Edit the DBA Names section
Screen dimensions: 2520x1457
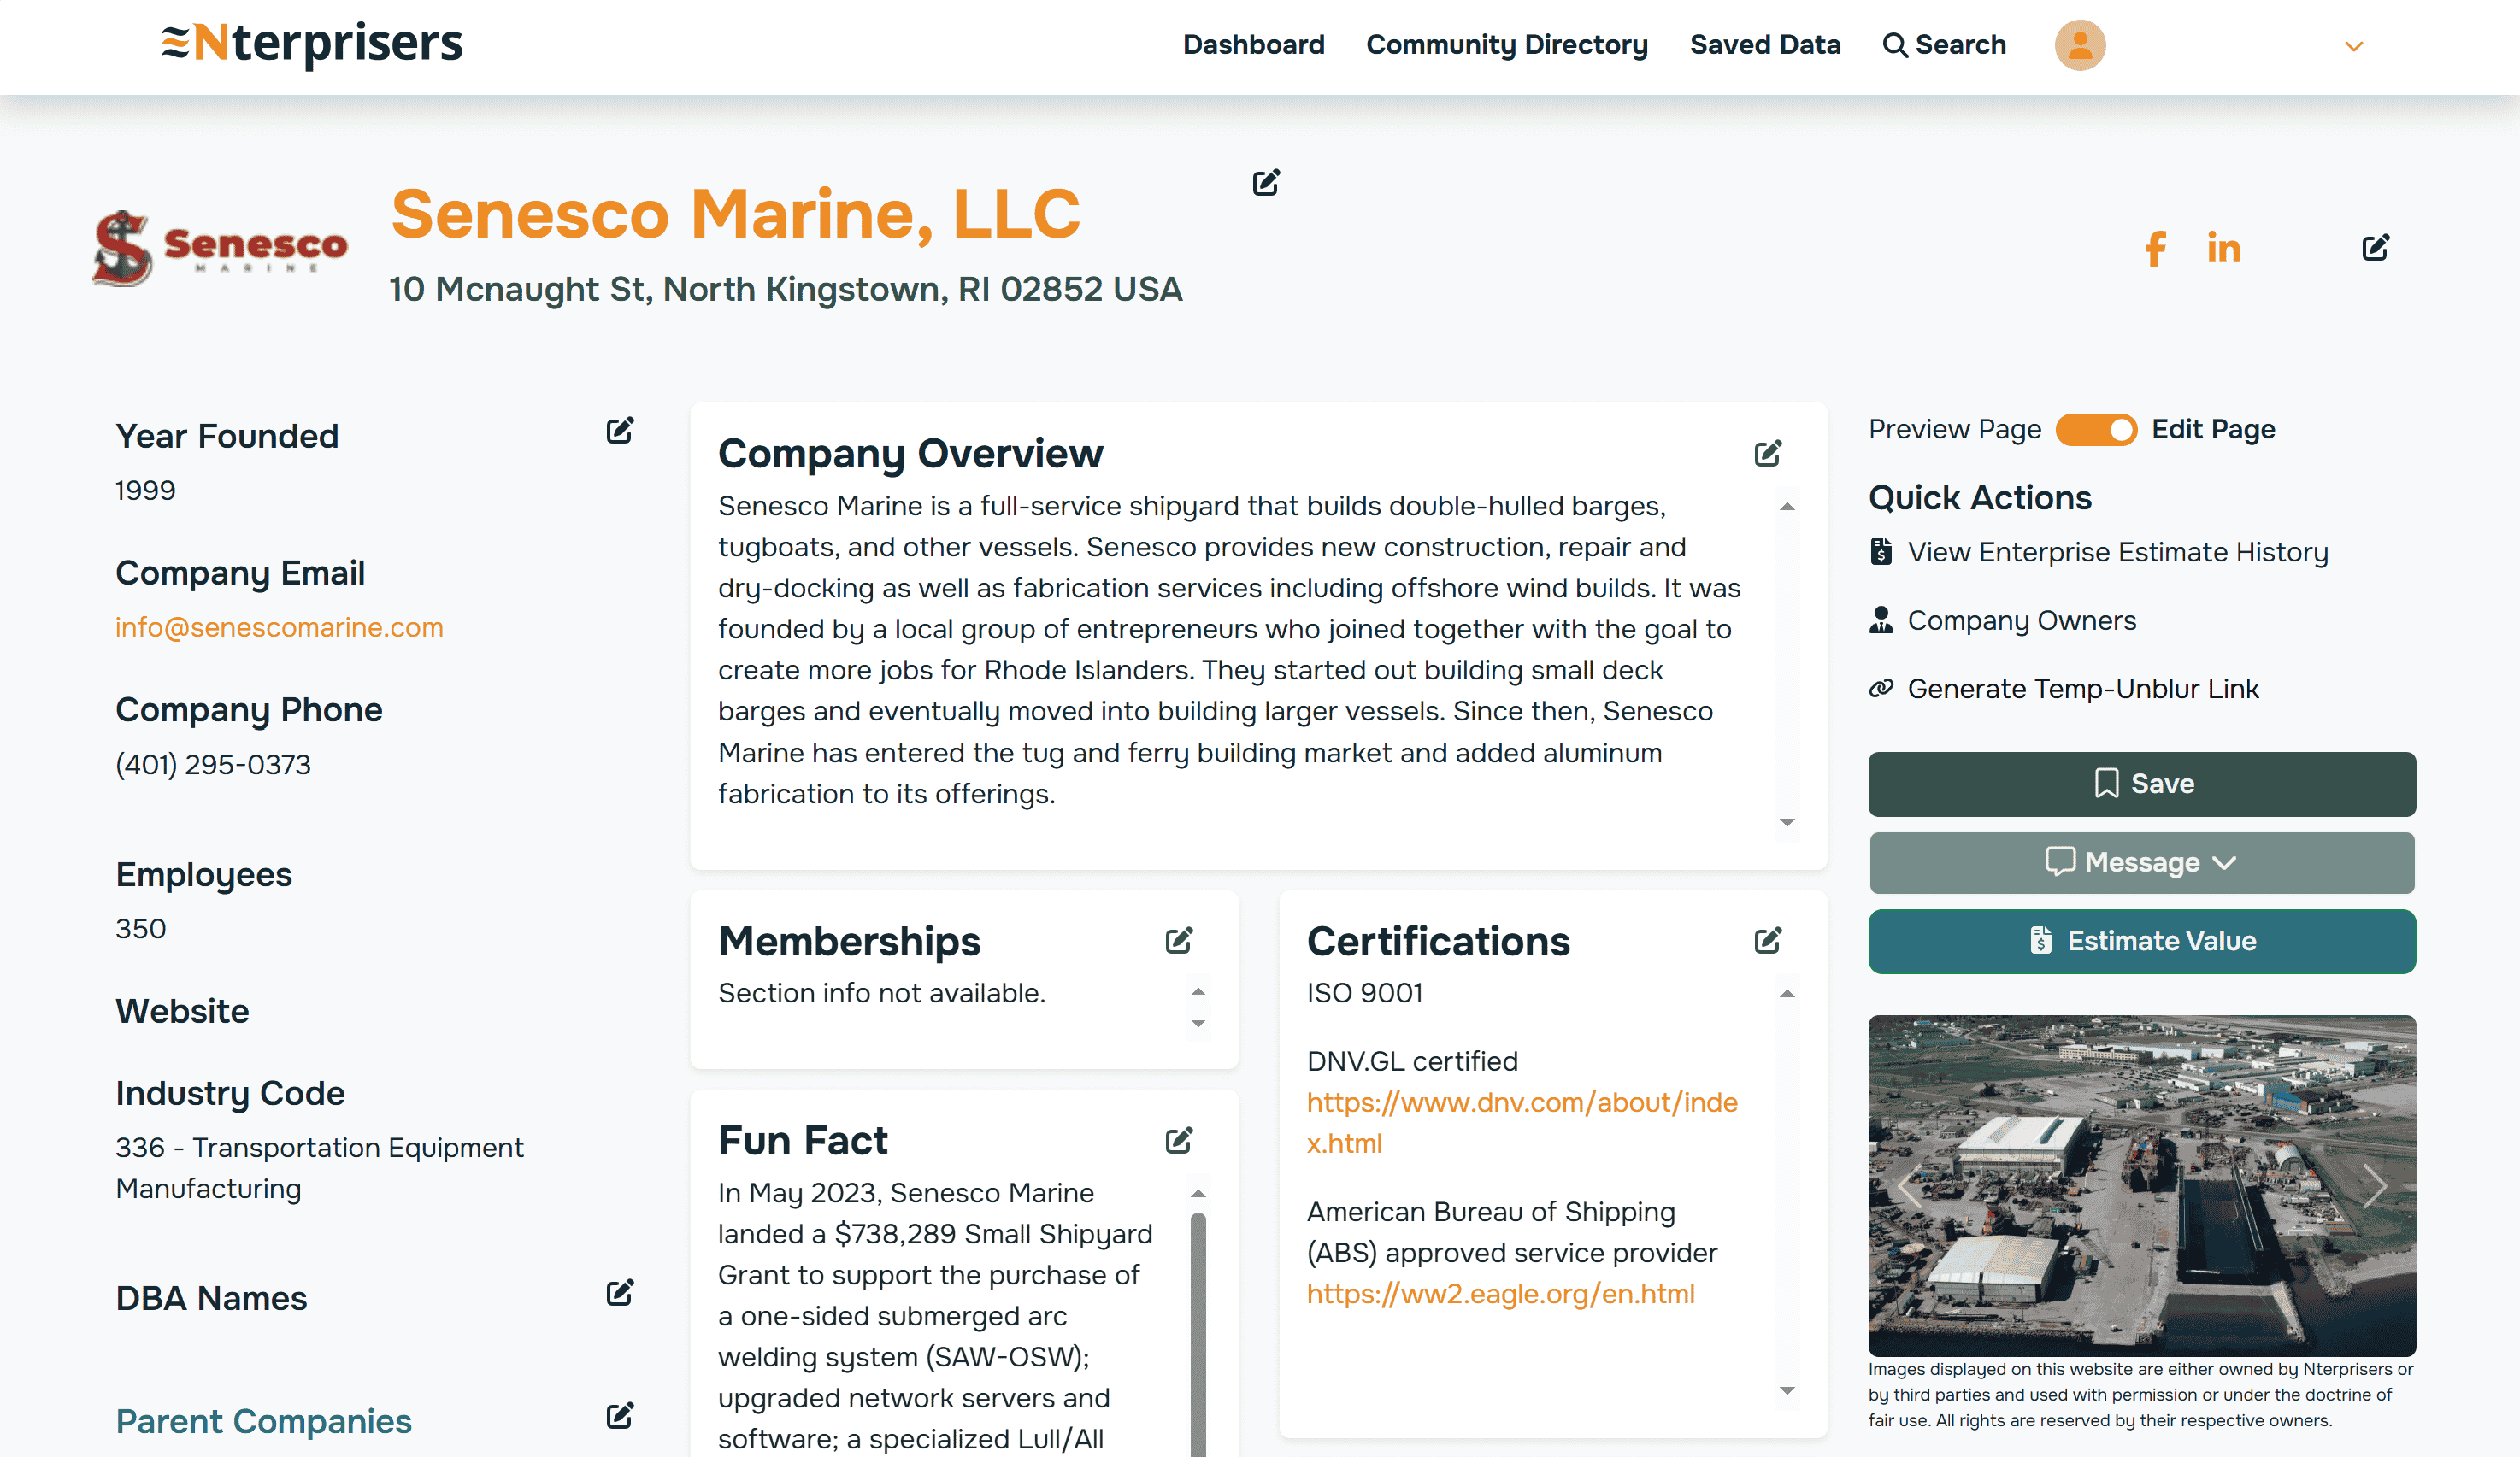[619, 1293]
